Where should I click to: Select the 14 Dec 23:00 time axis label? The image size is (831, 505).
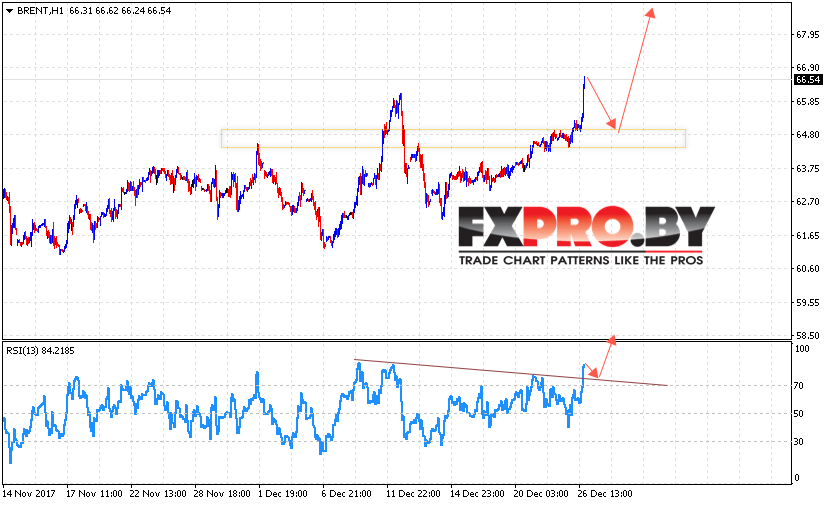pyautogui.click(x=478, y=493)
